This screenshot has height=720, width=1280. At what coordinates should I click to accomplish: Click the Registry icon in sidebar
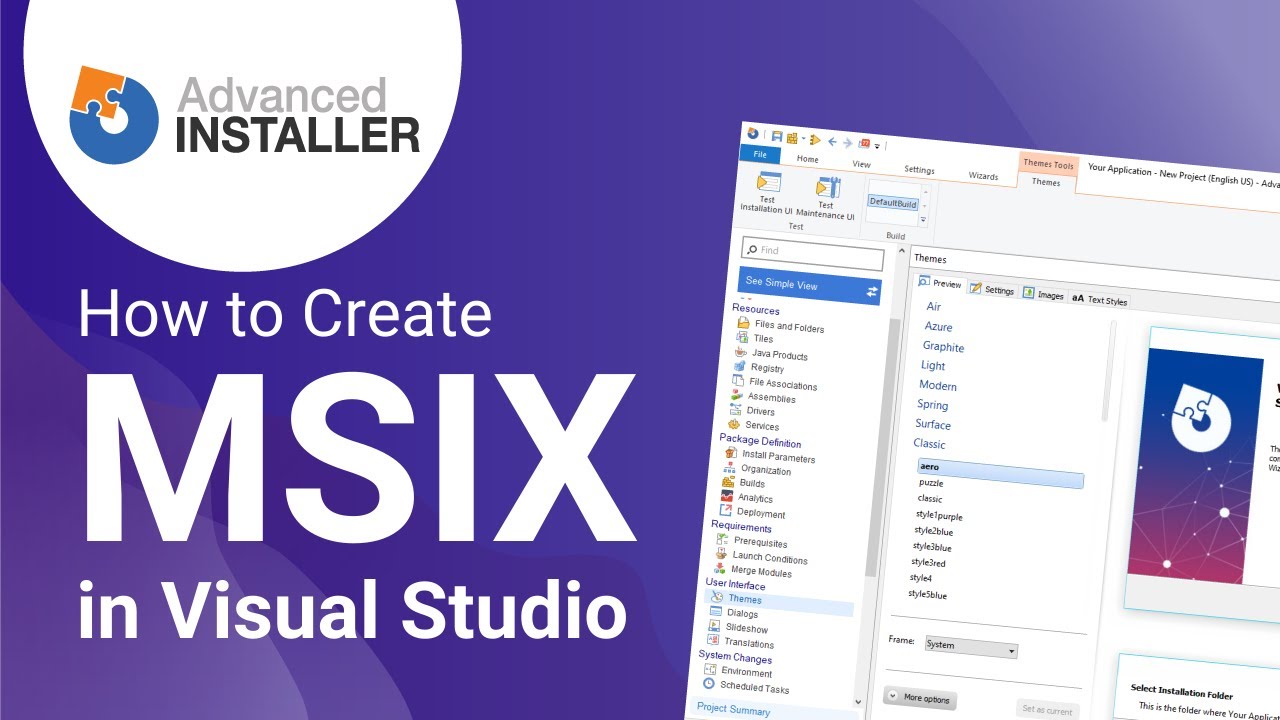[x=739, y=366]
